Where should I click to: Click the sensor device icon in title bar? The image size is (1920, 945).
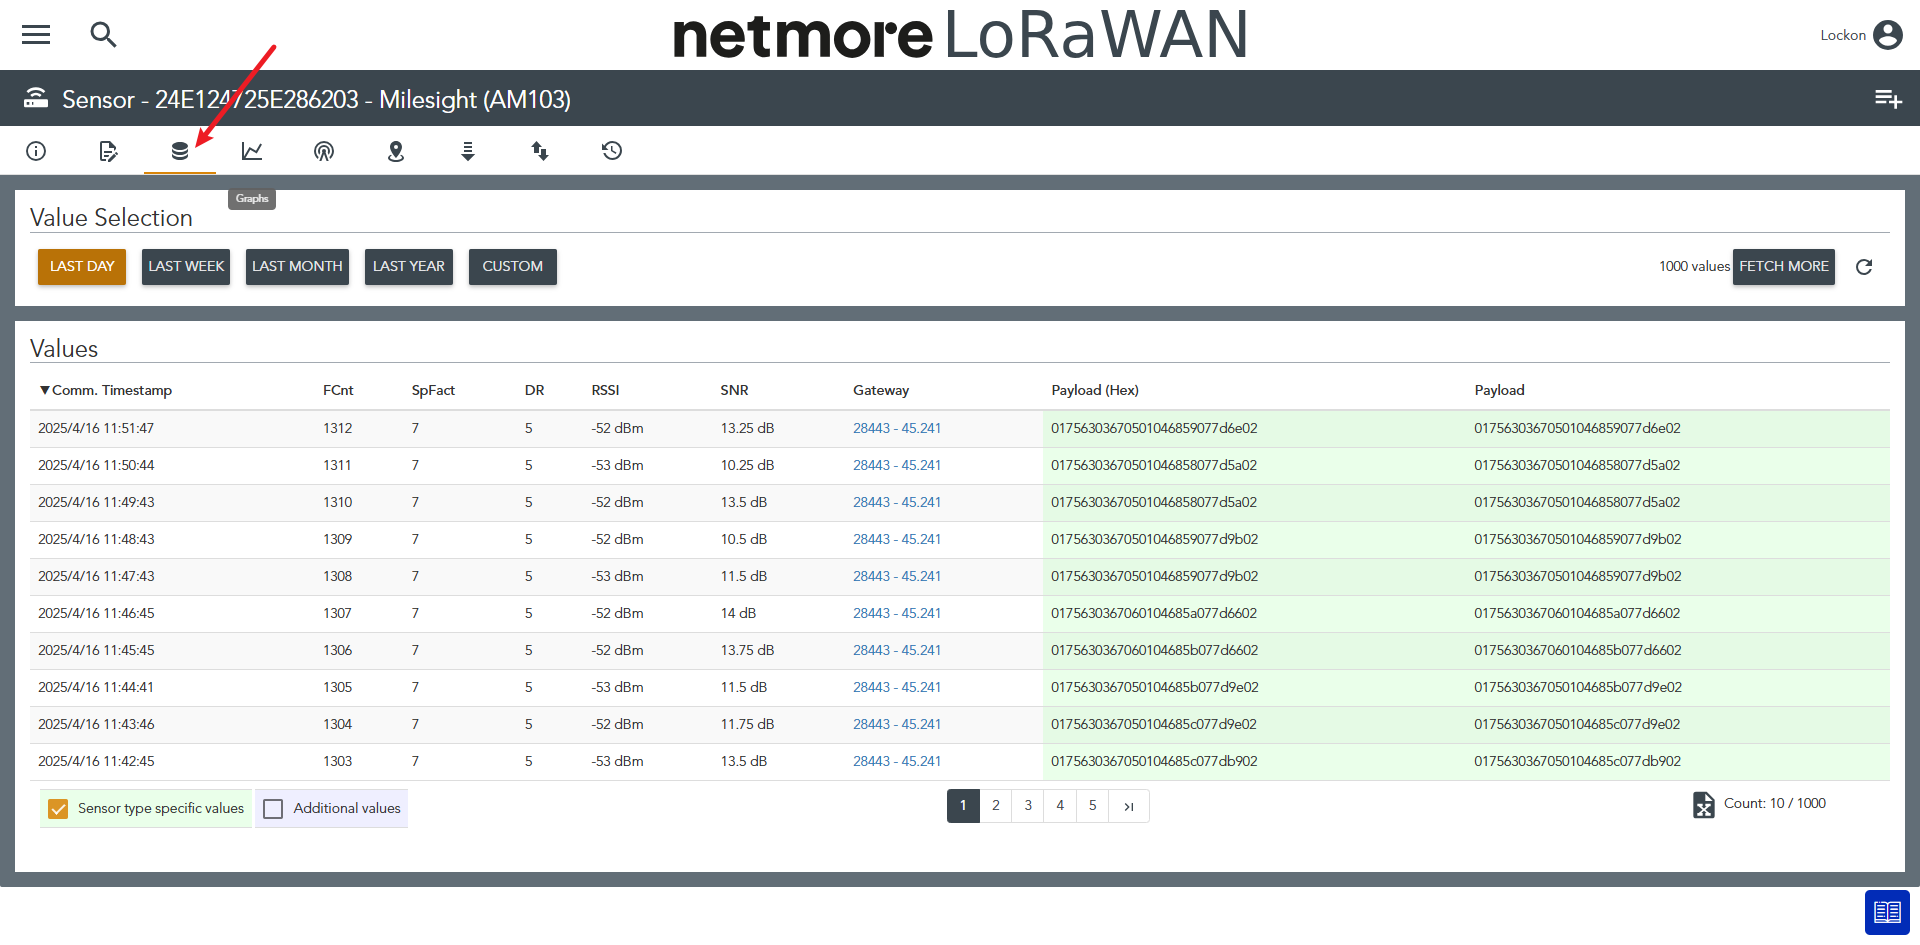pos(36,98)
